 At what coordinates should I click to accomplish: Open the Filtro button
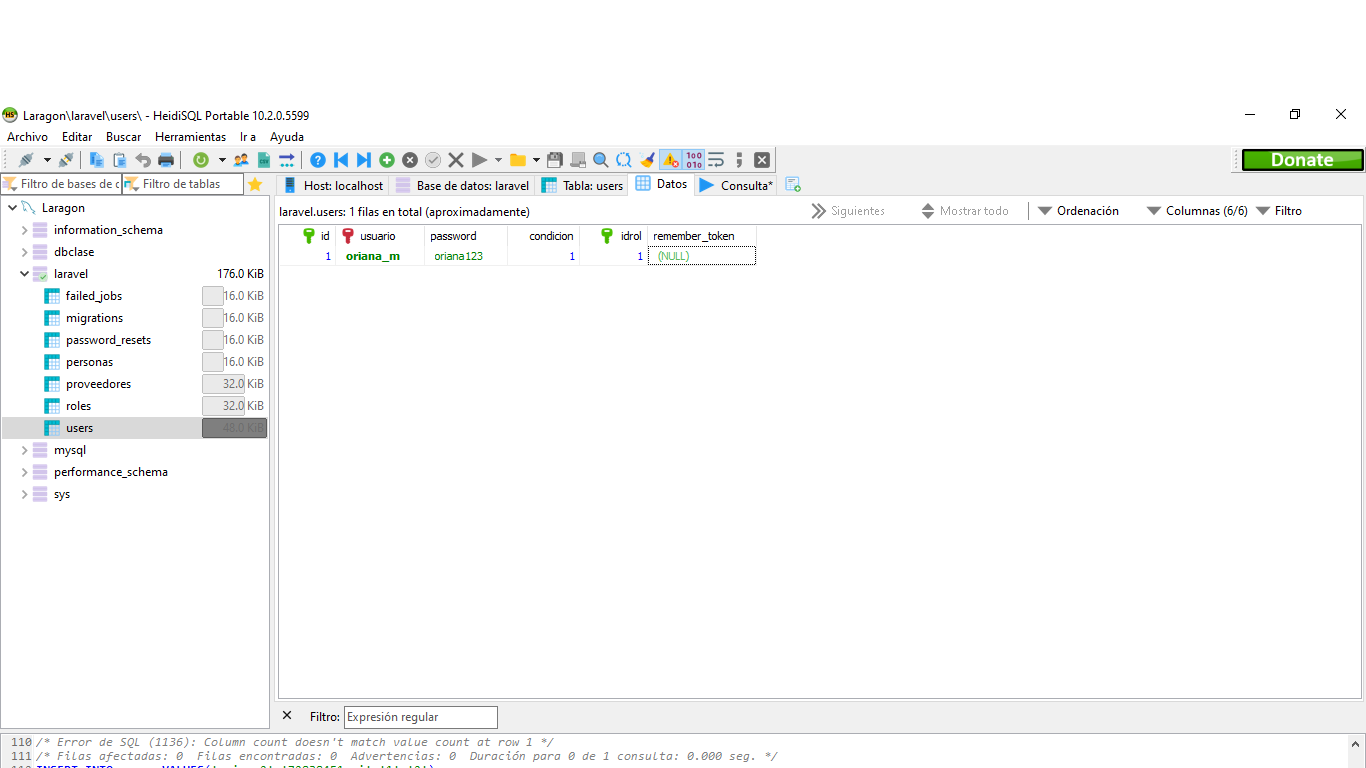1279,211
